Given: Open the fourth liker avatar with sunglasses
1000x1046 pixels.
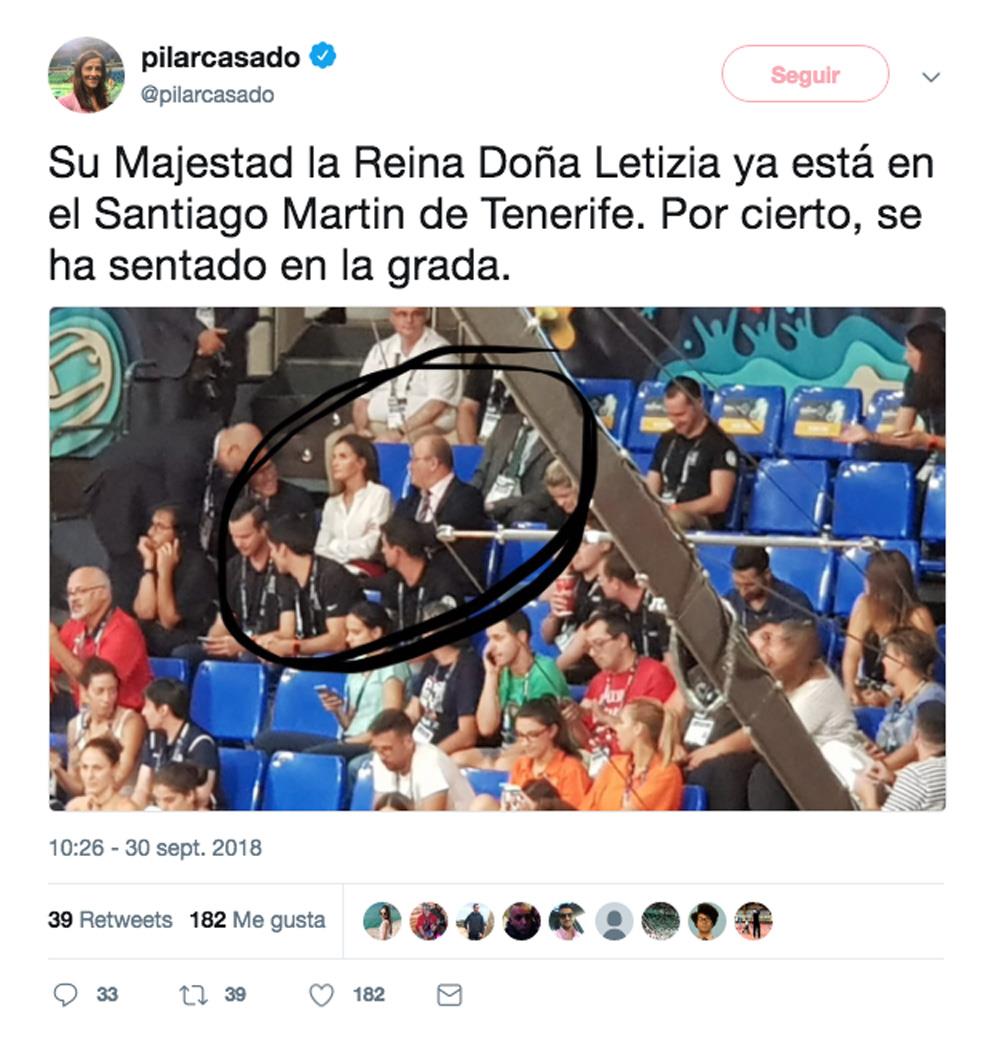Looking at the screenshot, I should tap(521, 921).
